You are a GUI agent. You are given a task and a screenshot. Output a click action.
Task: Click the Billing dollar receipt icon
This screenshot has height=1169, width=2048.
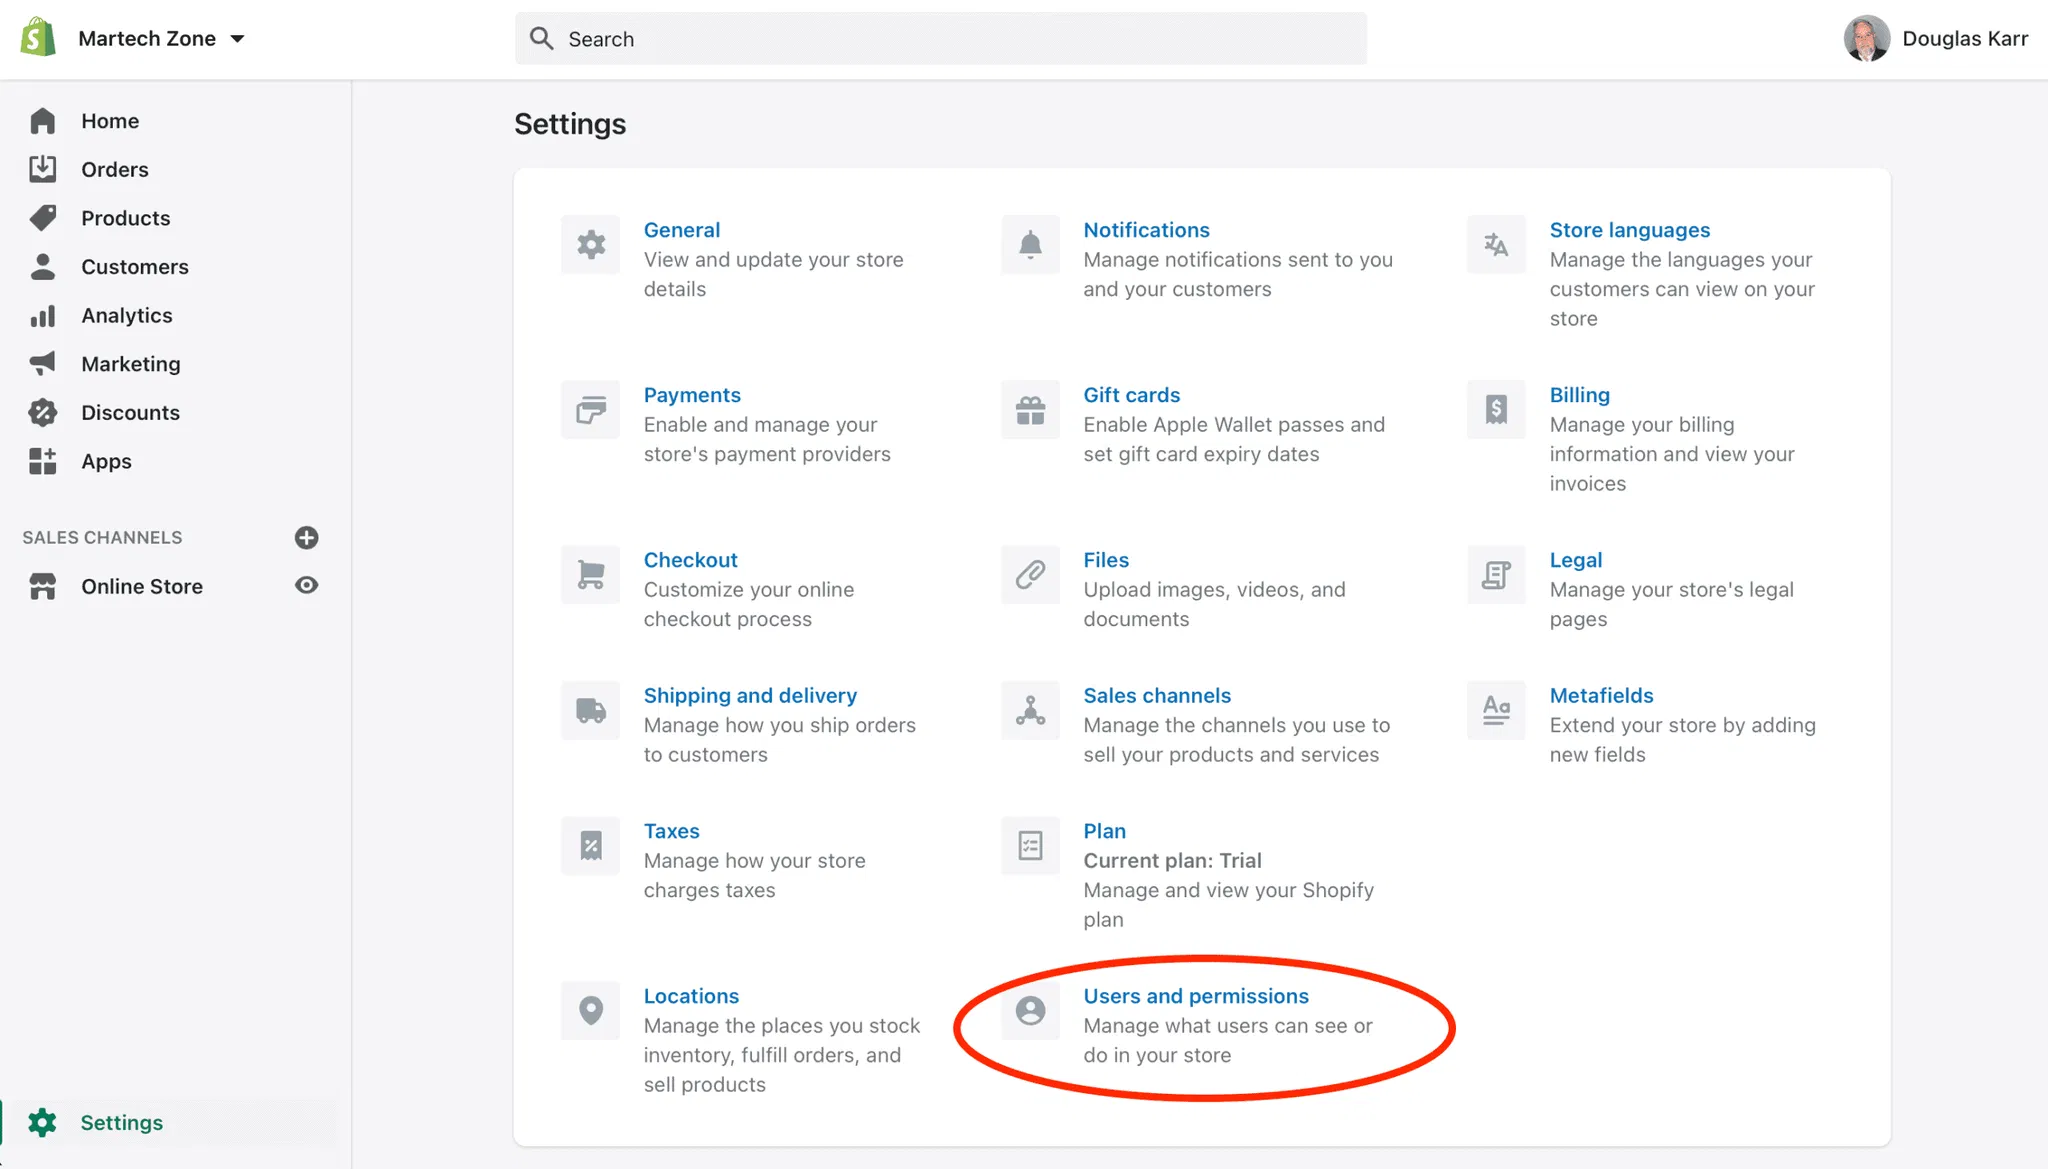[1496, 410]
